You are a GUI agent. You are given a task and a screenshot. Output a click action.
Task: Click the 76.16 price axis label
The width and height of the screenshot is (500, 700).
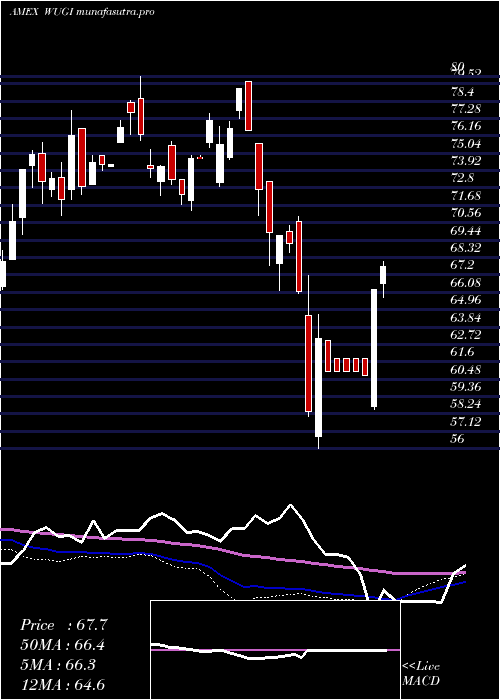coord(466,127)
